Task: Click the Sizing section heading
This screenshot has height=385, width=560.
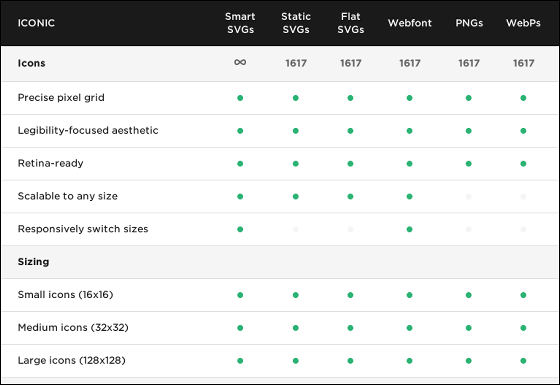Action: point(33,262)
